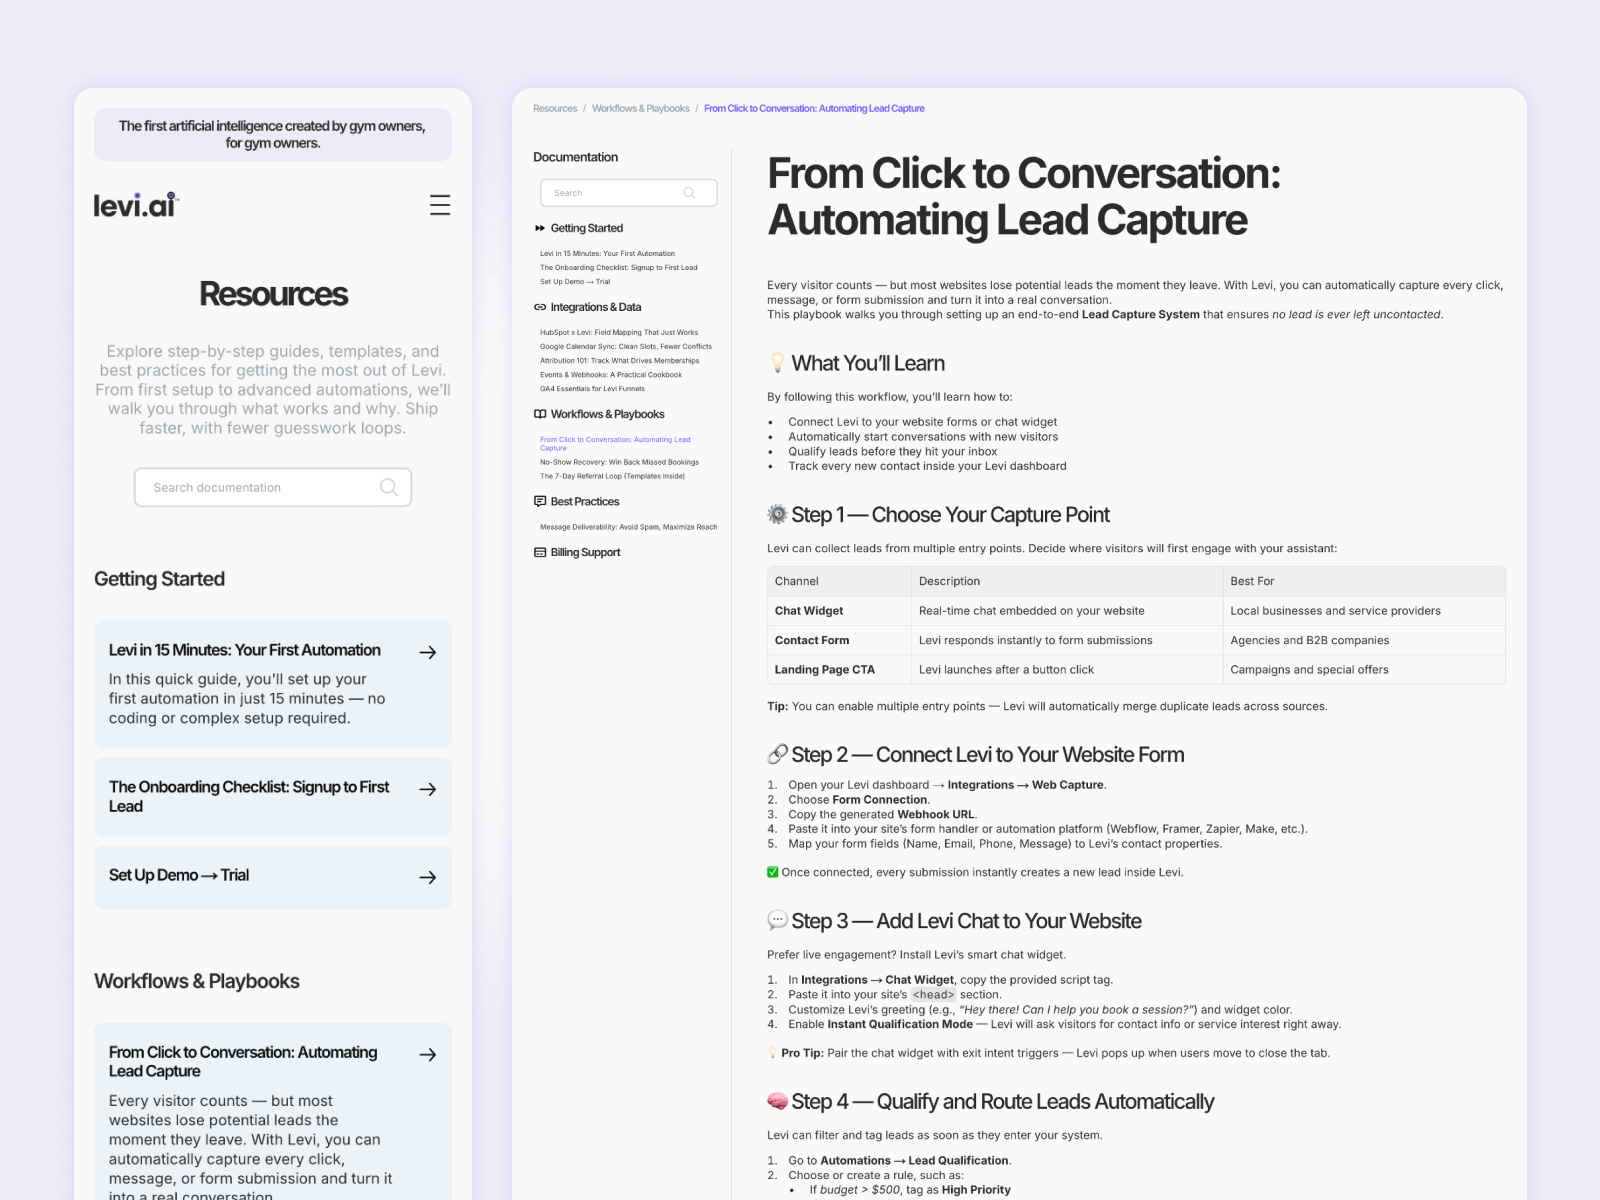Open sidebar link Set Up Demo → Trial
This screenshot has width=1600, height=1200.
pyautogui.click(x=575, y=282)
